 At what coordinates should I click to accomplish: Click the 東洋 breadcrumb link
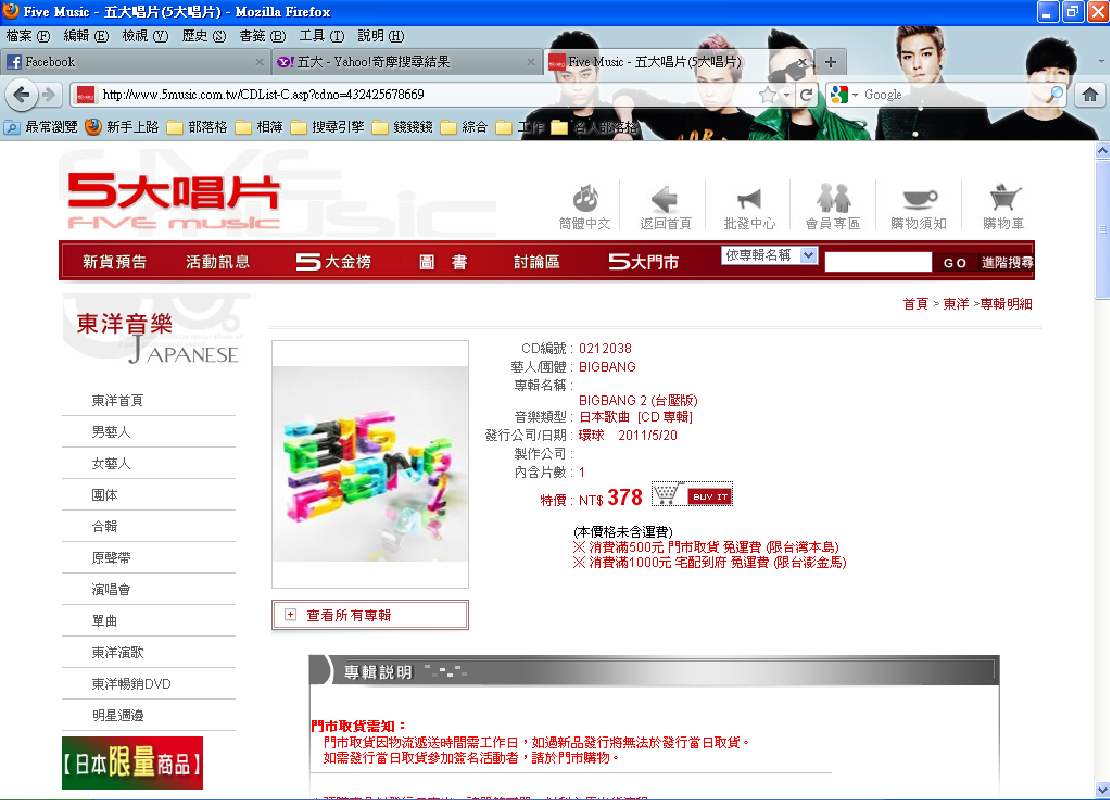coord(956,304)
